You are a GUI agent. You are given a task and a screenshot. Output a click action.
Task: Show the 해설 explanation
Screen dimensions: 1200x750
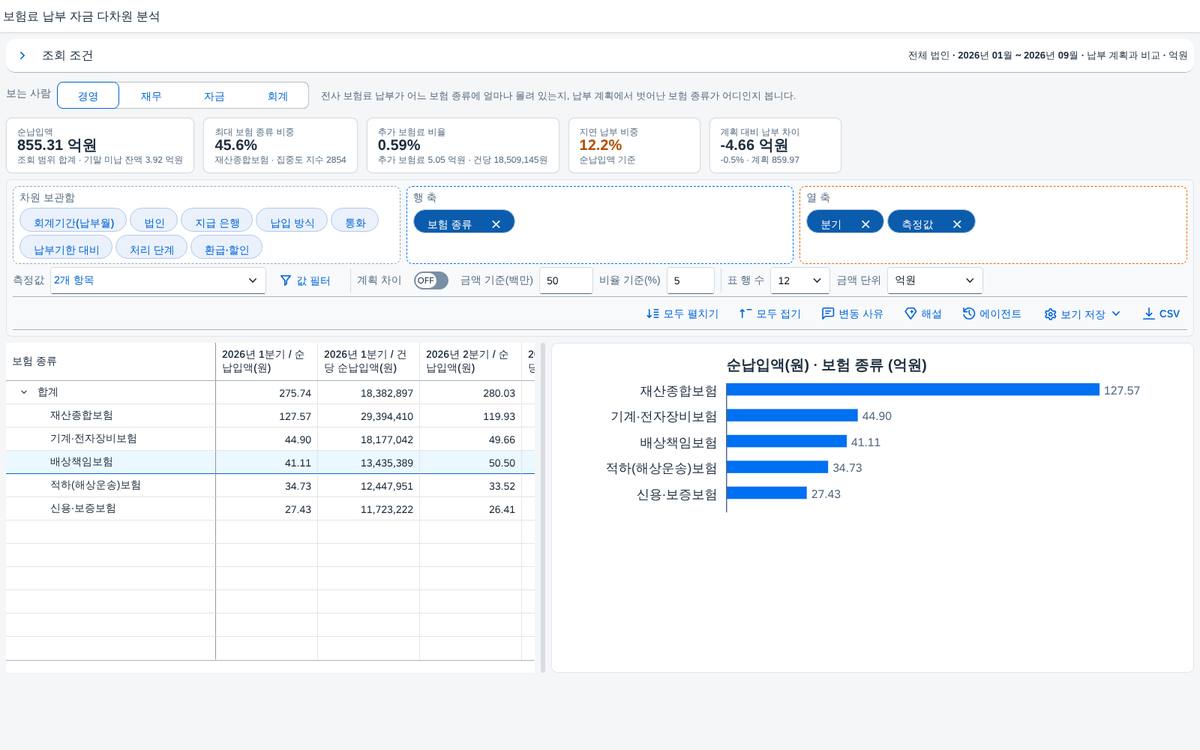pyautogui.click(x=923, y=314)
